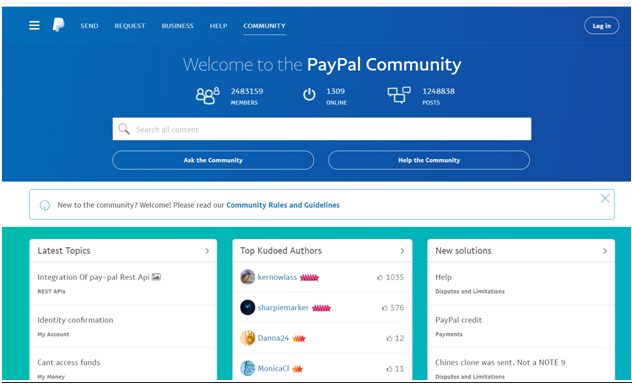
Task: Open sharpiemarker profile link
Action: coord(283,308)
